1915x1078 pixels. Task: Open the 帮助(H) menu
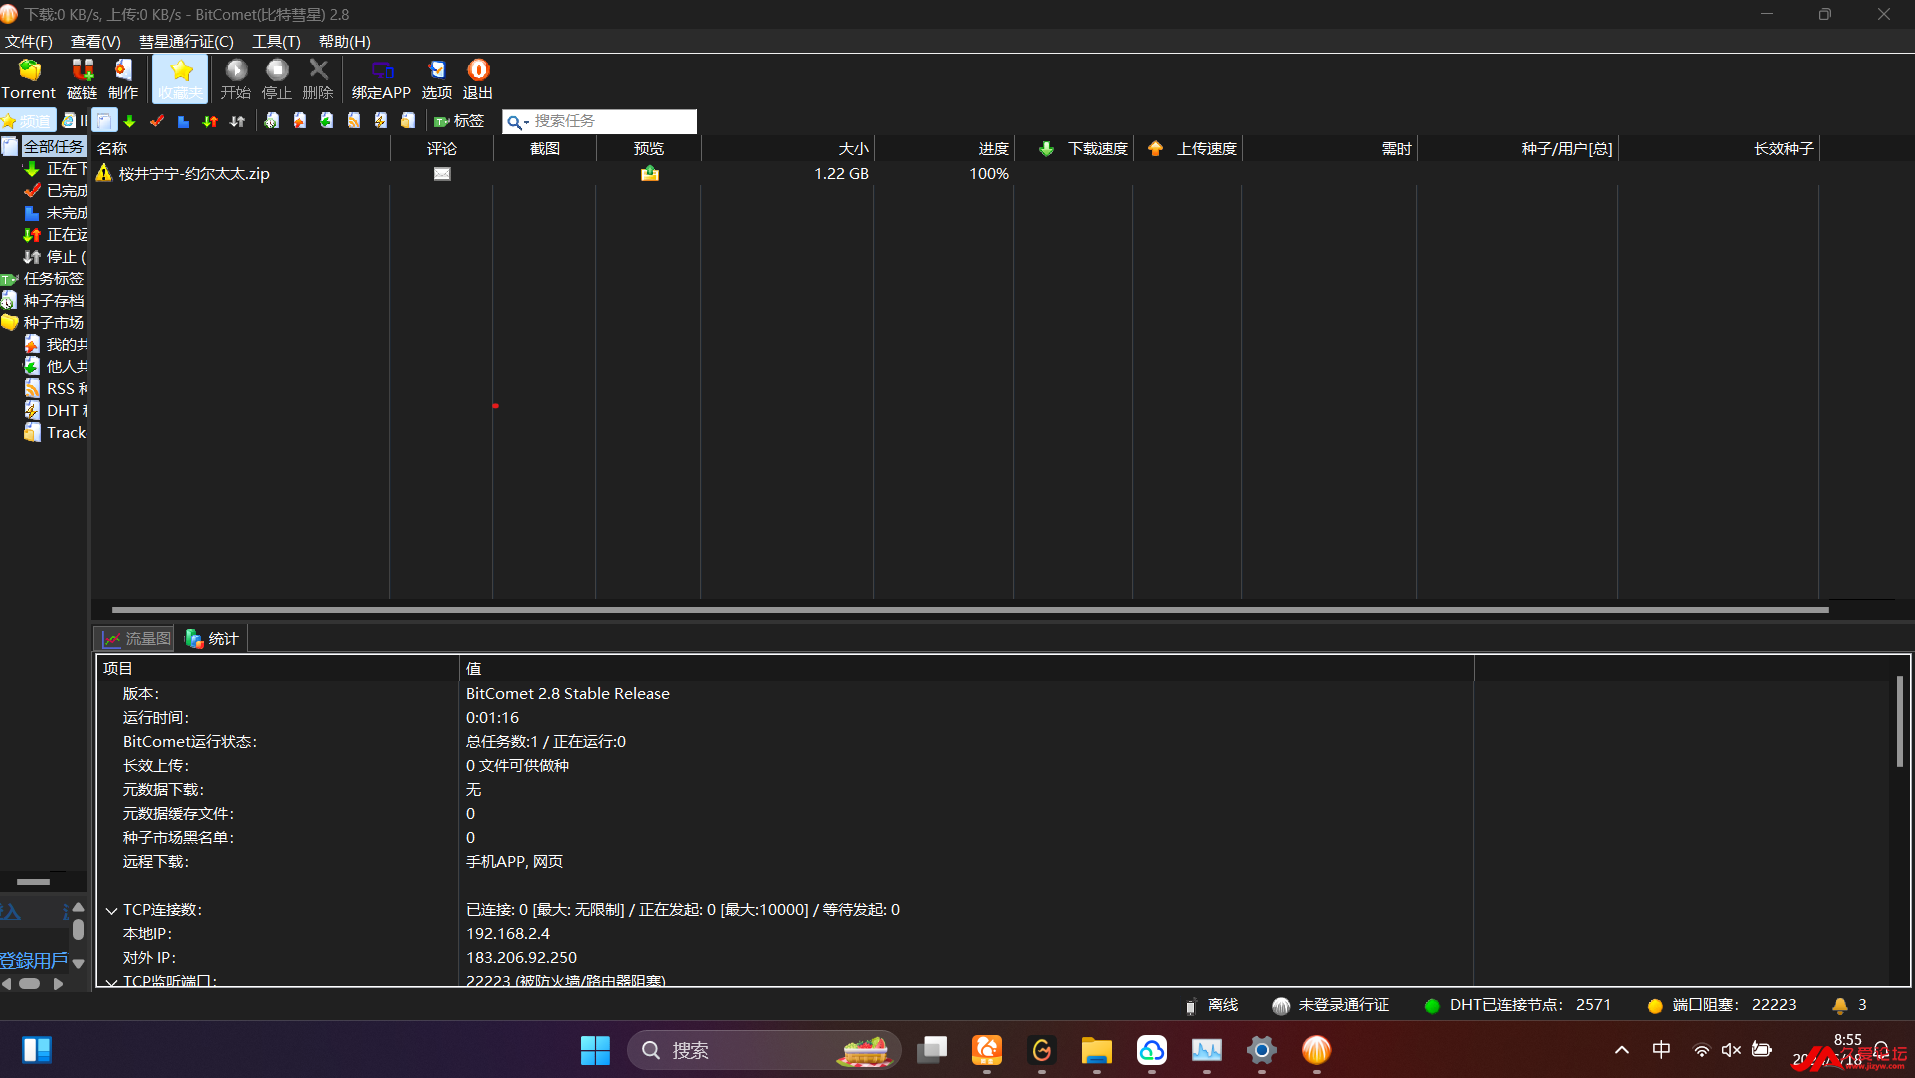[x=344, y=41]
